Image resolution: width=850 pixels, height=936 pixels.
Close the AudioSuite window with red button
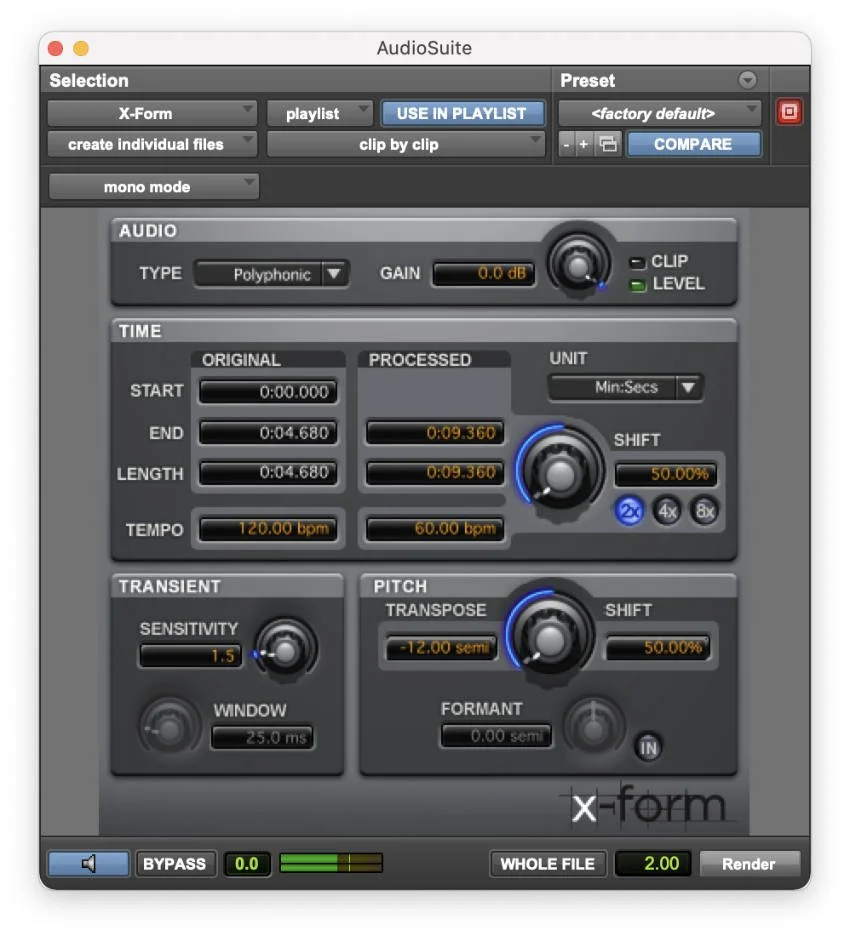coord(56,48)
